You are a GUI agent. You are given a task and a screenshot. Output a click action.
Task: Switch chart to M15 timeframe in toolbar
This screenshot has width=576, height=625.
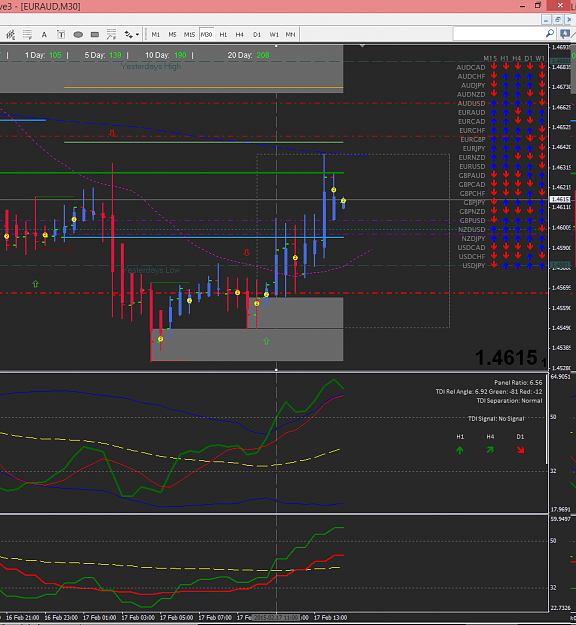tap(189, 35)
